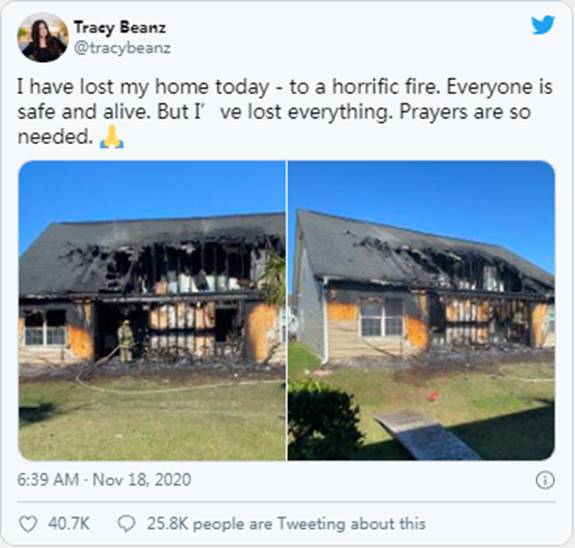The height and width of the screenshot is (548, 575).
Task: Click the reply speech bubble icon
Action: [x=127, y=524]
